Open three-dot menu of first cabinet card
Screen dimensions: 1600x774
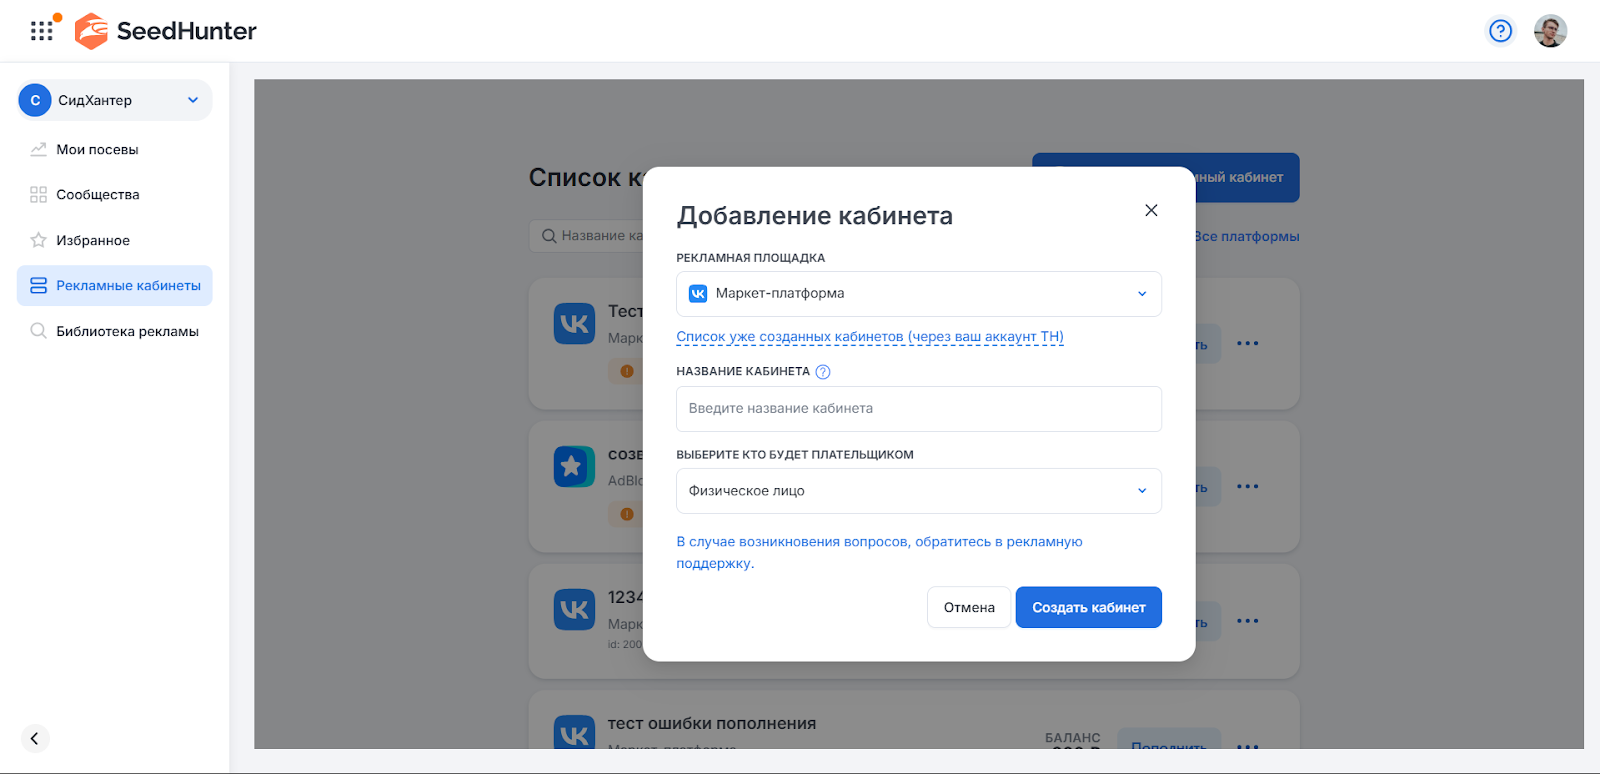pos(1247,343)
